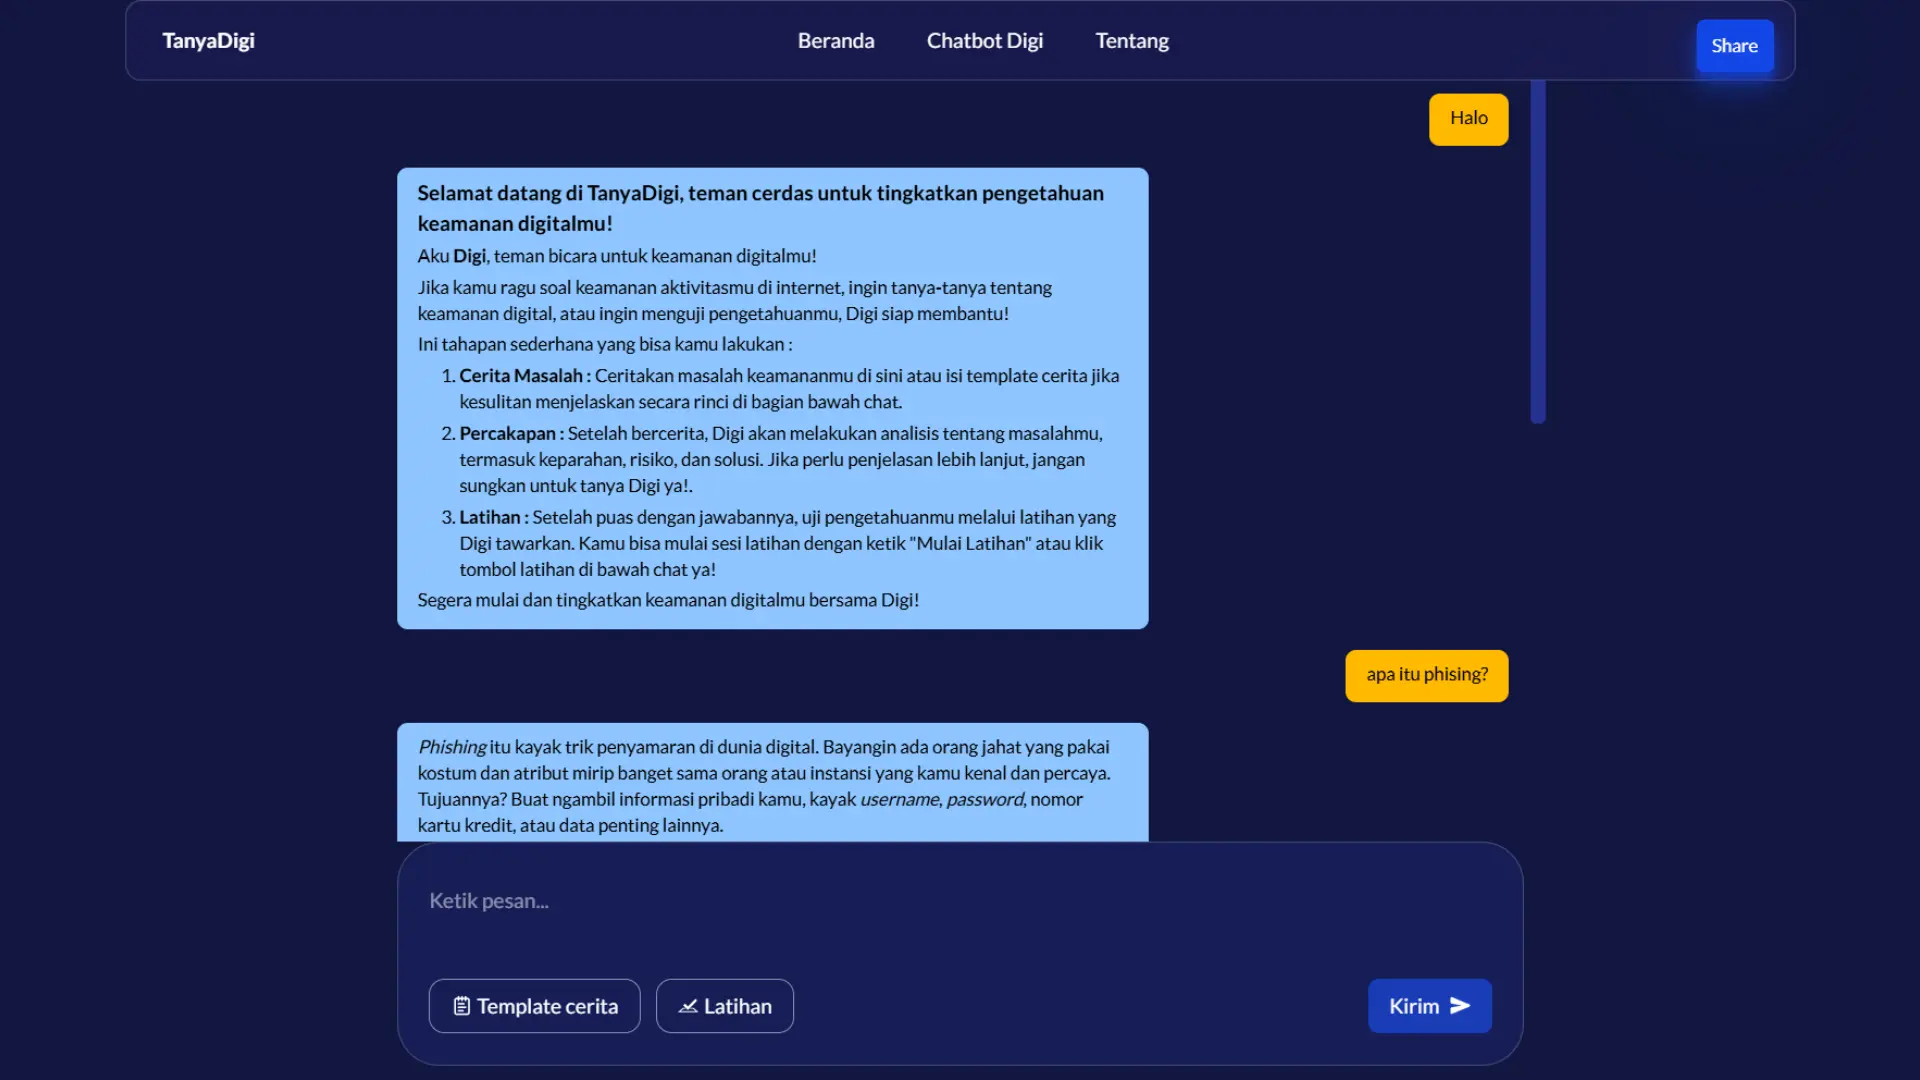Open the TanyaDigi logo homepage
The image size is (1920, 1080).
tap(208, 41)
